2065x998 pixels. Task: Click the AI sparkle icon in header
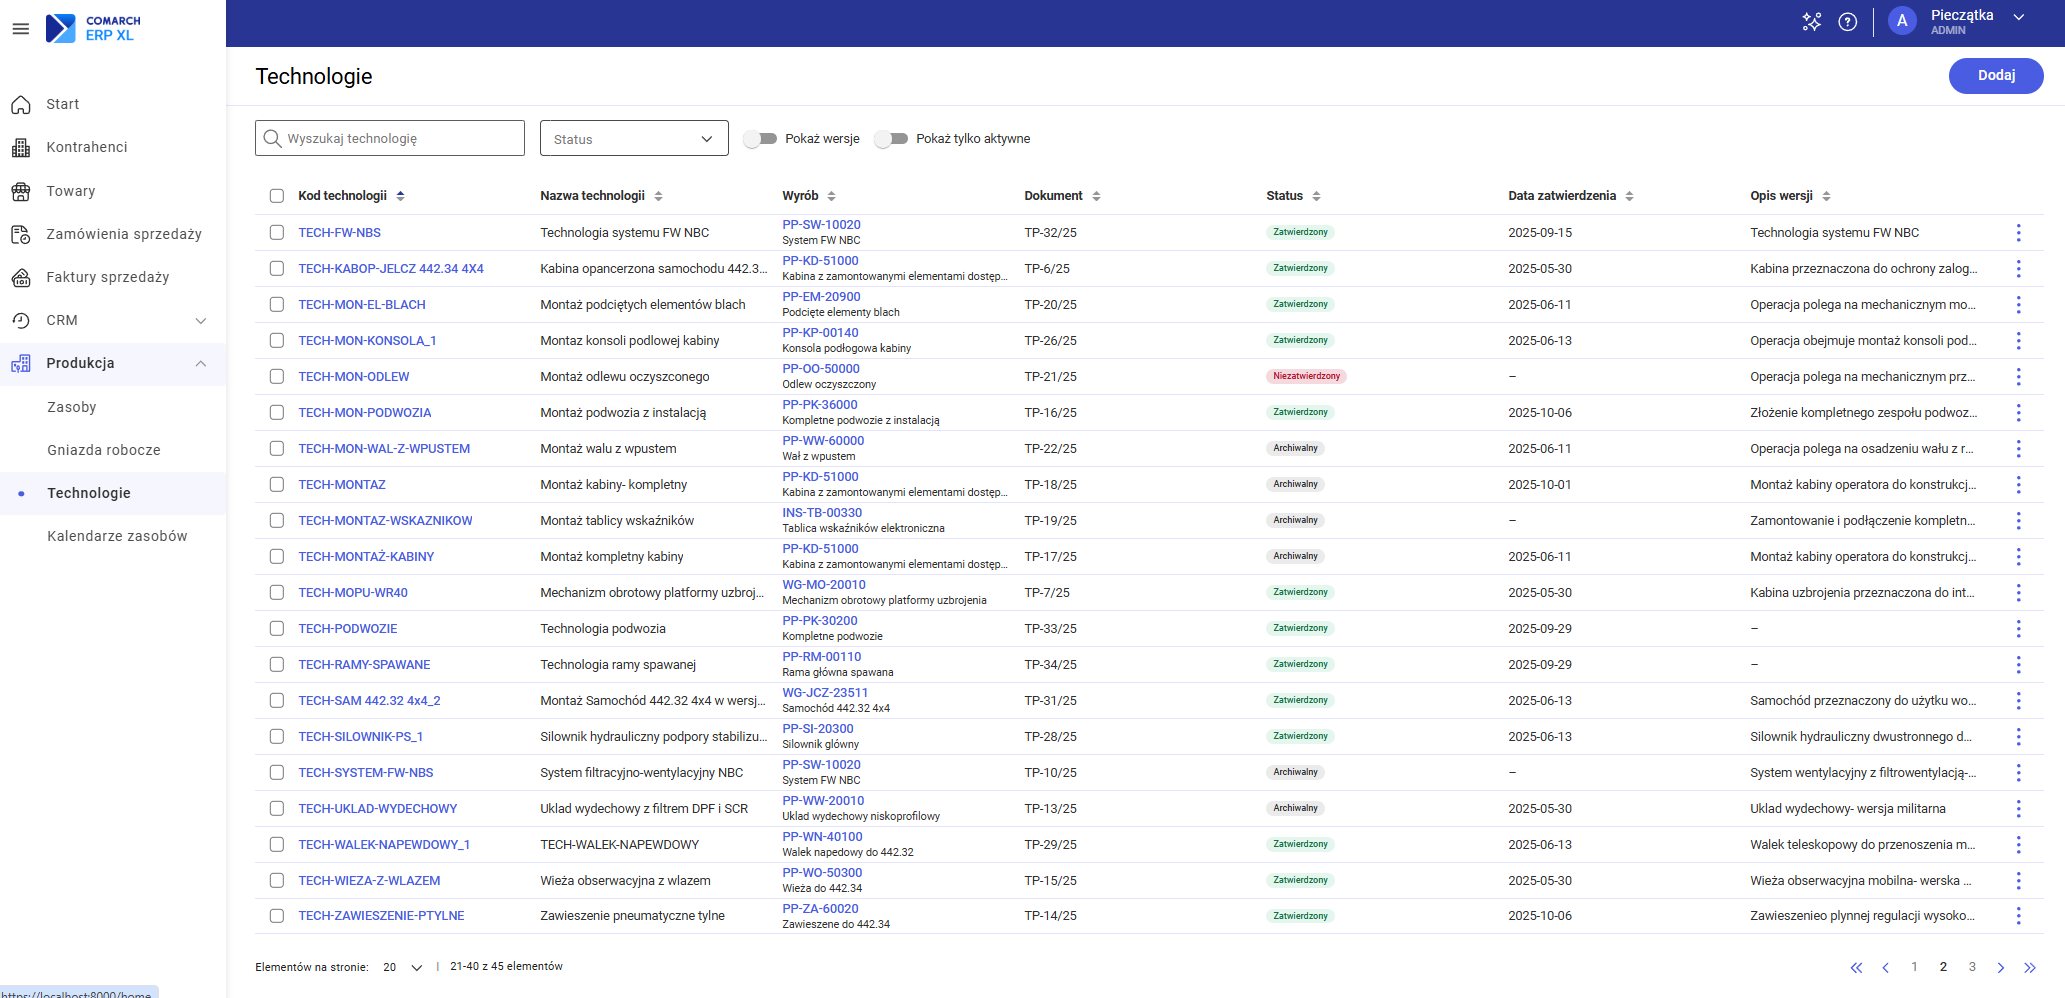click(1811, 22)
